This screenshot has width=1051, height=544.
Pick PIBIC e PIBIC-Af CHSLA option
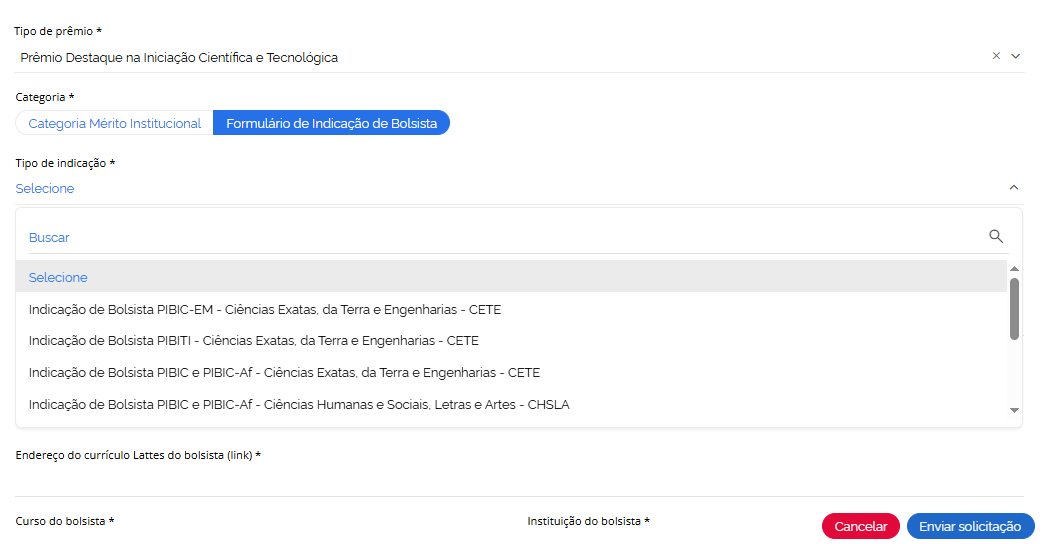299,405
